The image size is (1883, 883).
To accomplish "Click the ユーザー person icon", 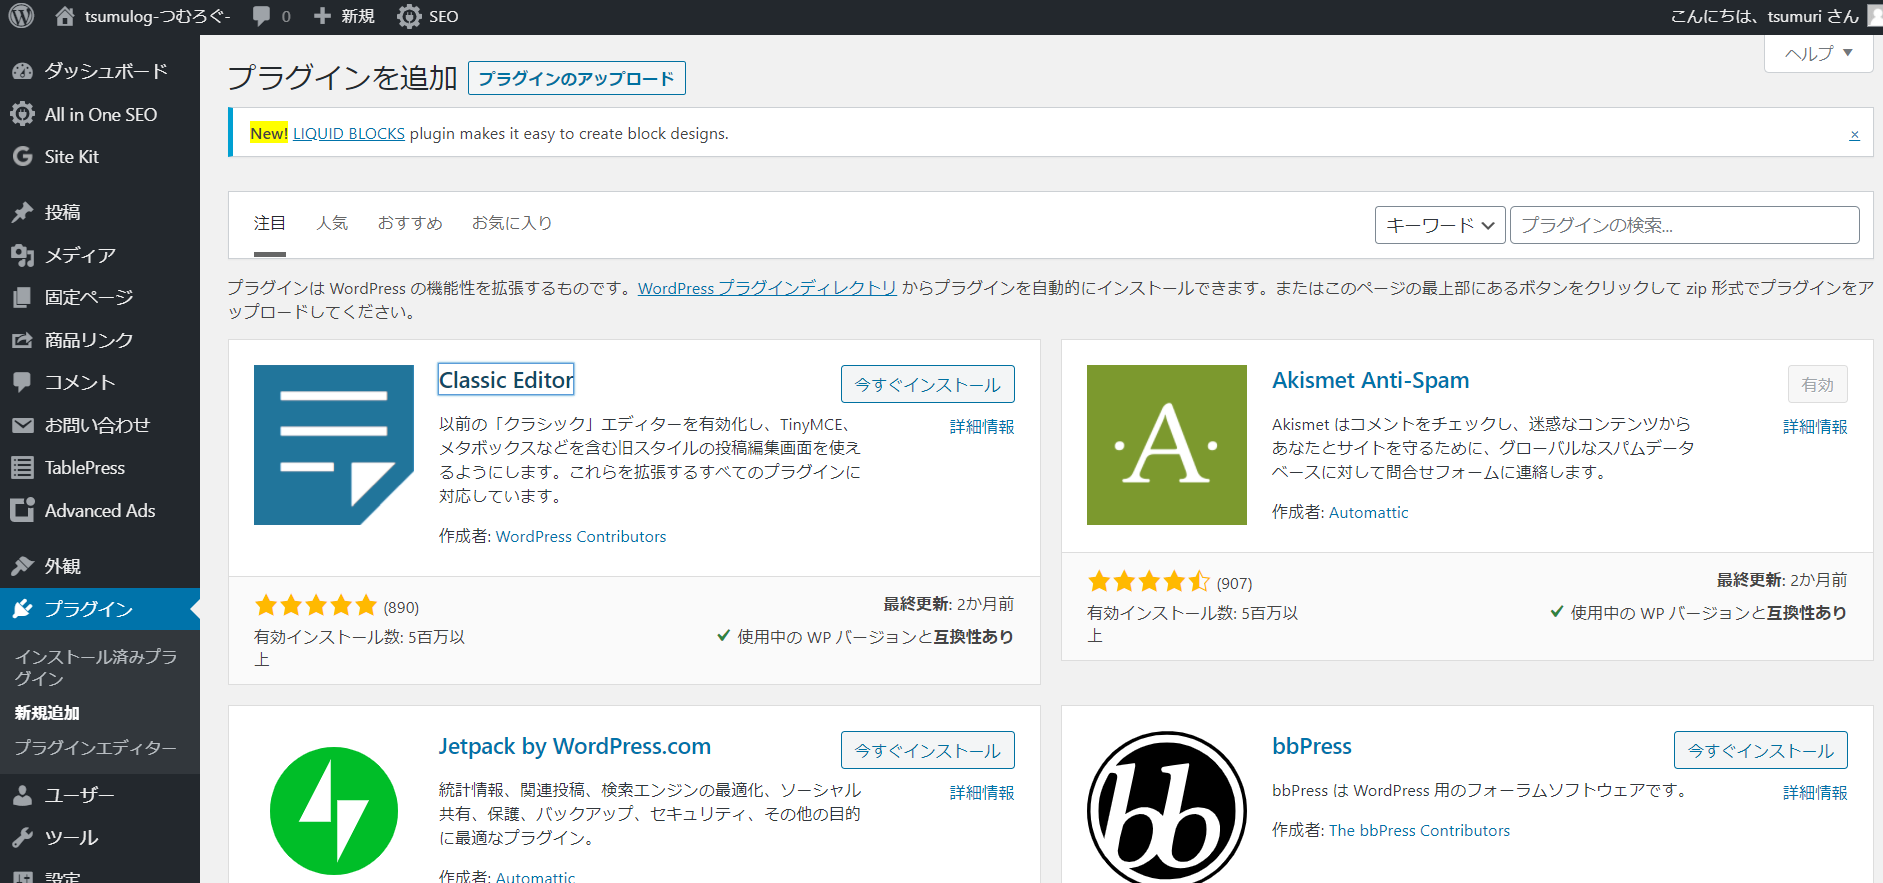I will [22, 795].
